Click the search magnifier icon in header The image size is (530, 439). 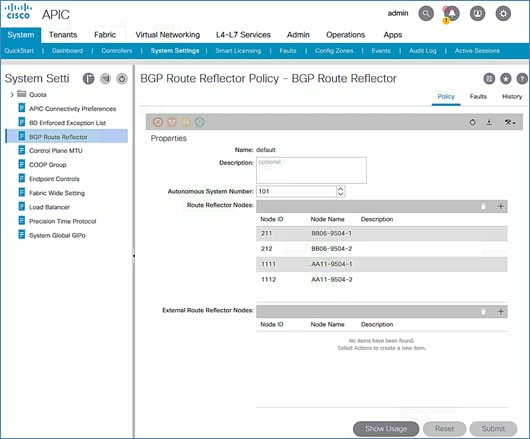coord(426,14)
